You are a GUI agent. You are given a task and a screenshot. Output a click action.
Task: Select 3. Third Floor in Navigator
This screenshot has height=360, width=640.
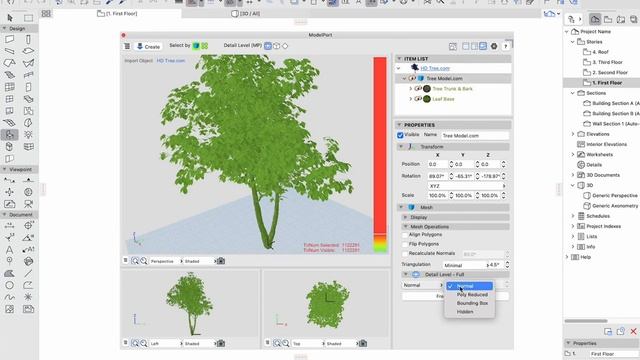[607, 62]
